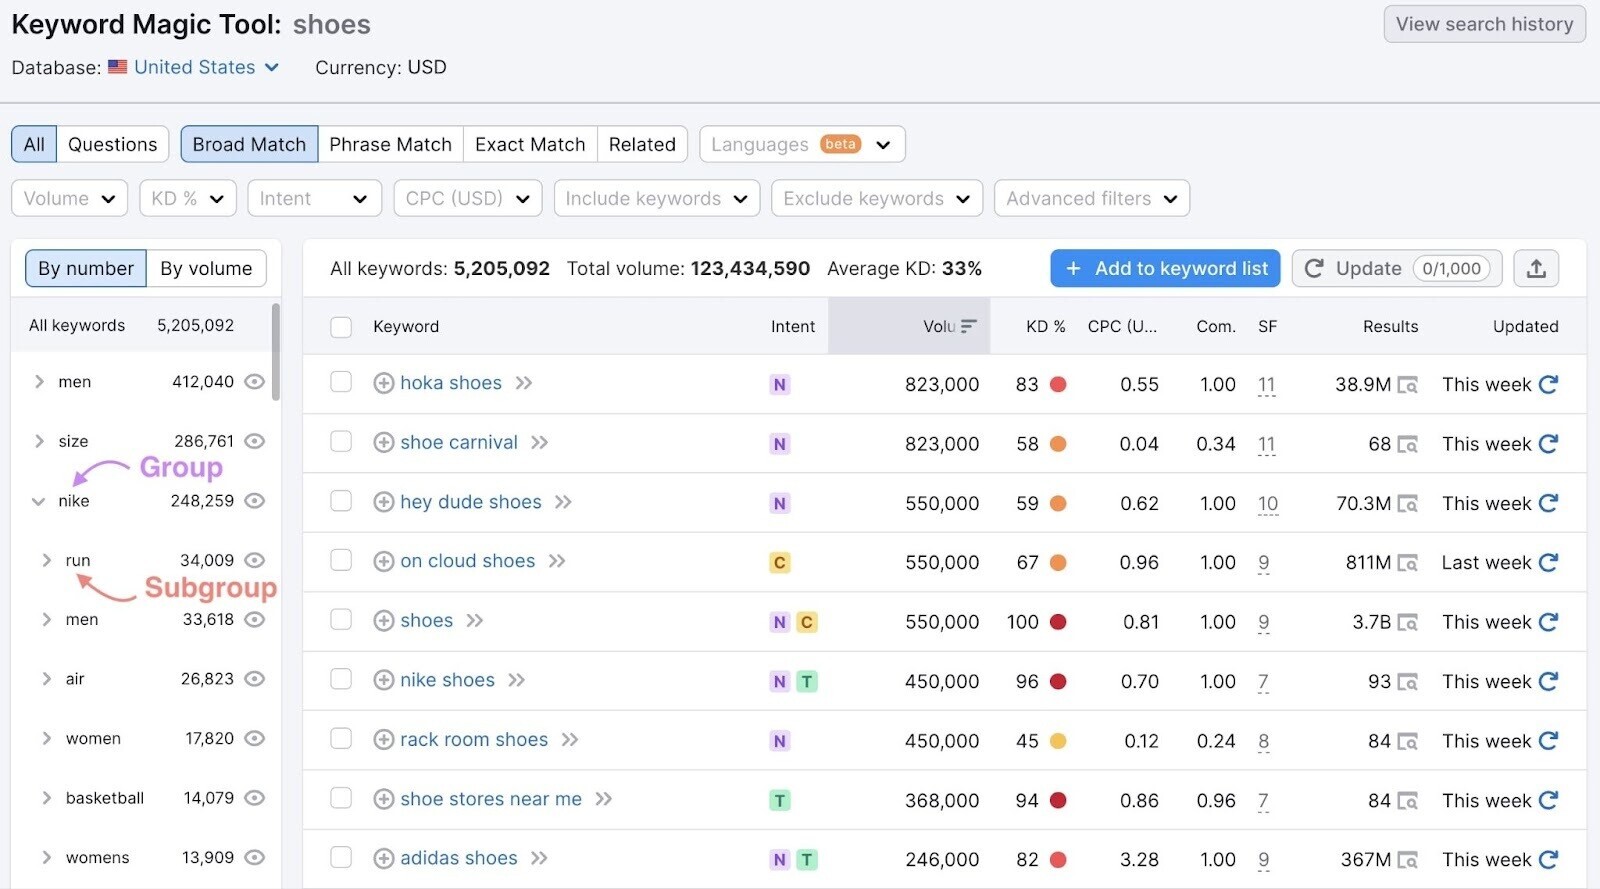Screen dimensions: 1600x889
Task: Click SF value 11 for hoka shoes
Action: click(1267, 385)
